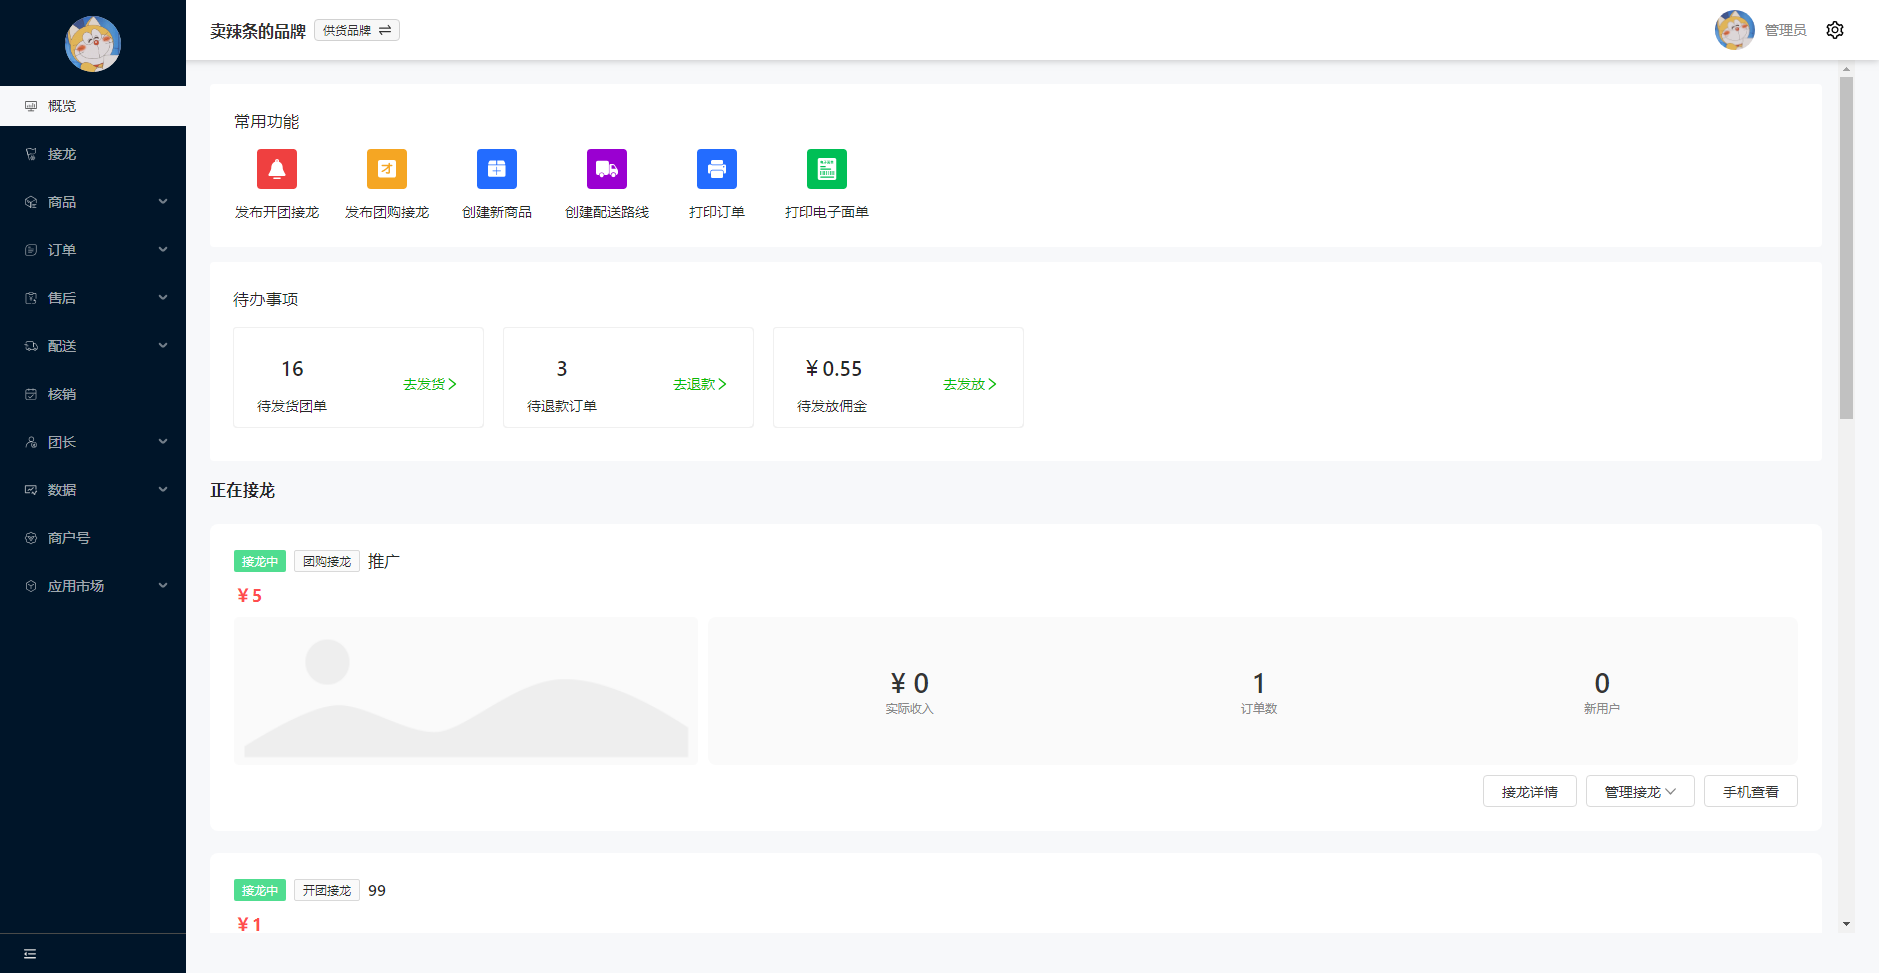The height and width of the screenshot is (973, 1879).
Task: Expand the 团长 submenu arrow
Action: (x=163, y=442)
